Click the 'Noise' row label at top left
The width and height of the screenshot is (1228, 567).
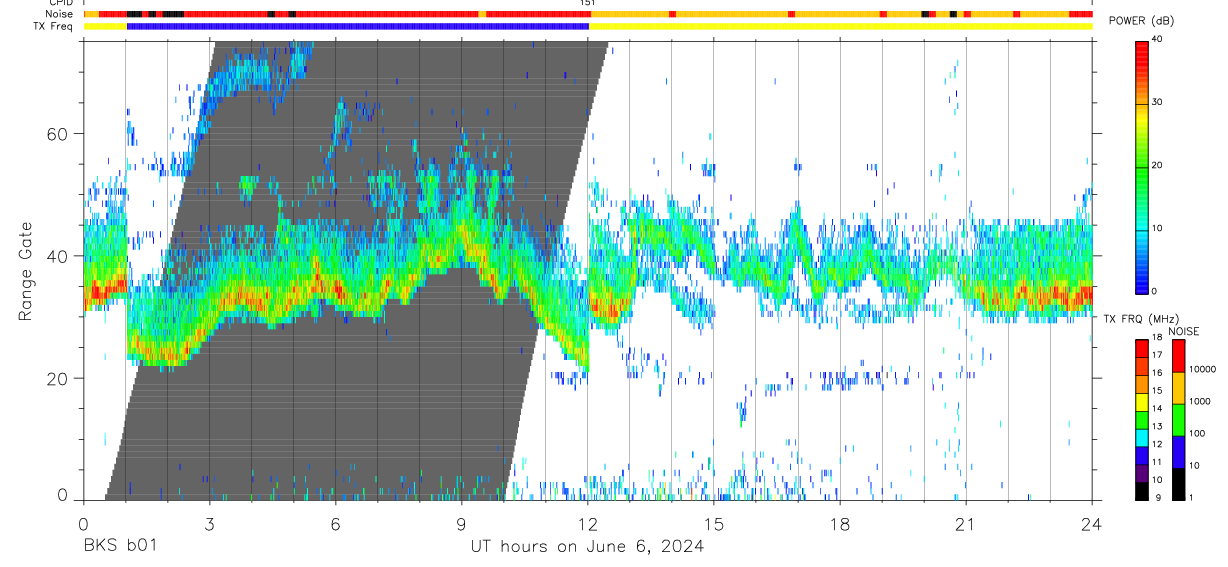click(61, 14)
